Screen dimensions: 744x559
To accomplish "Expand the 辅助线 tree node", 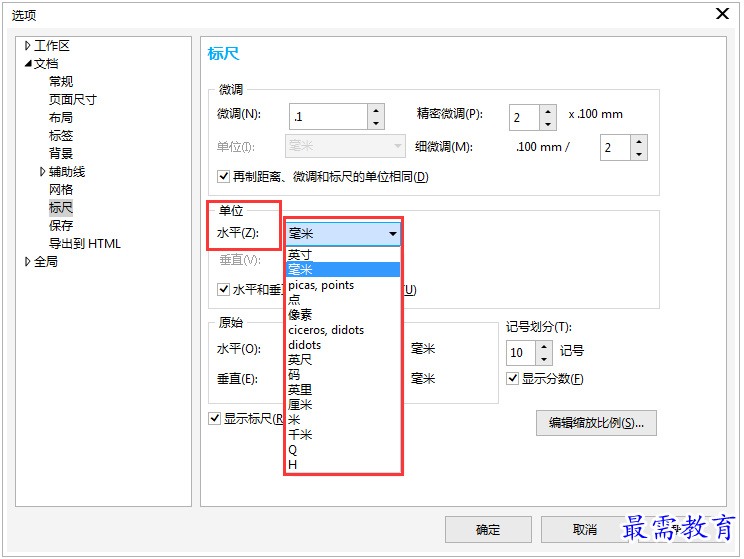I will (x=43, y=171).
